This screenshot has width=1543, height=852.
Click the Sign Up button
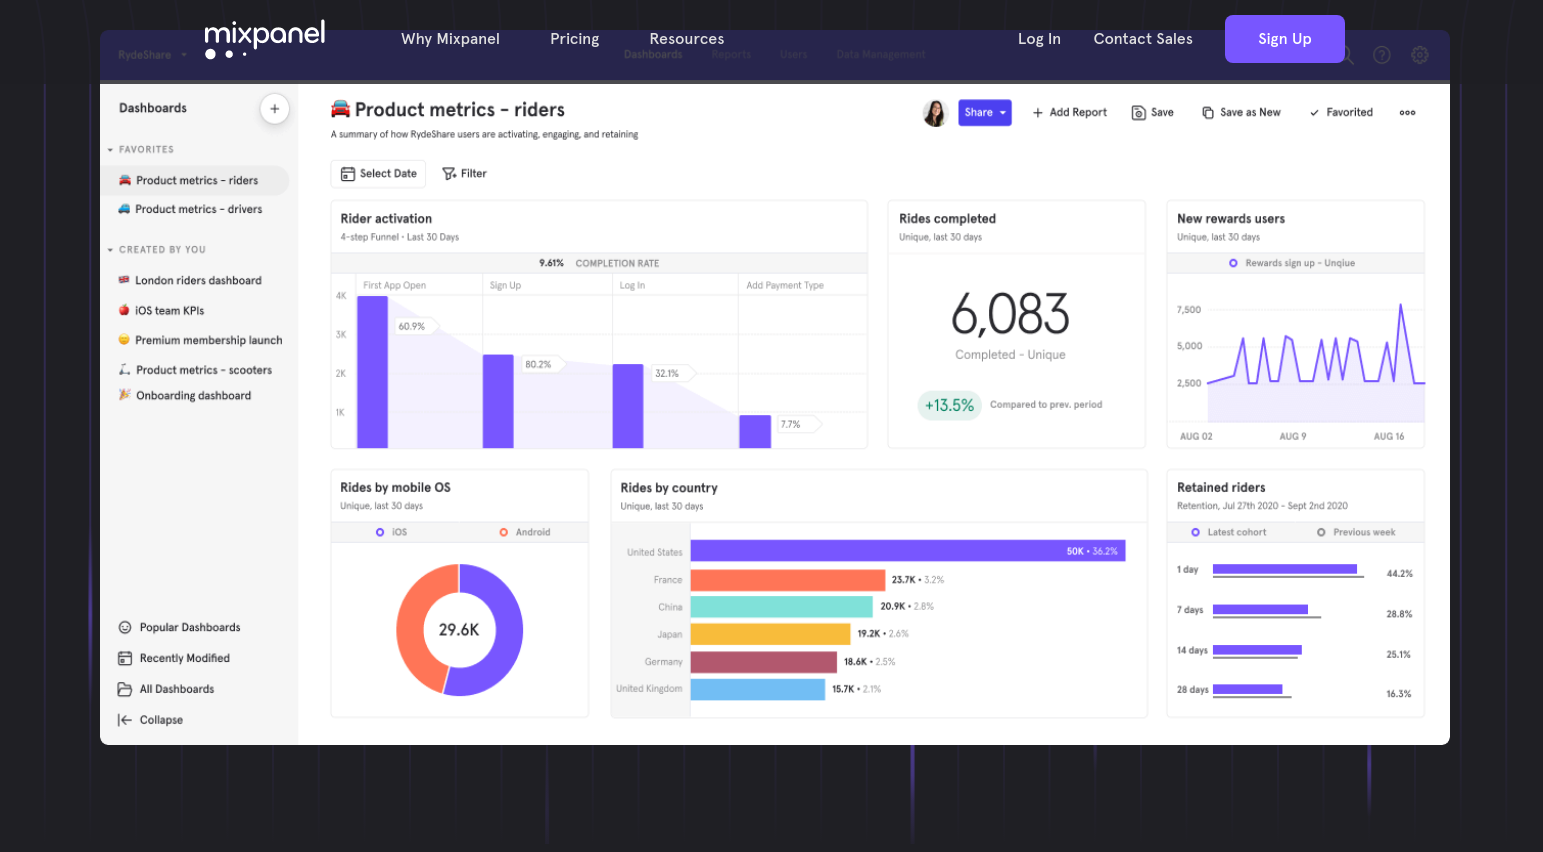(x=1284, y=39)
